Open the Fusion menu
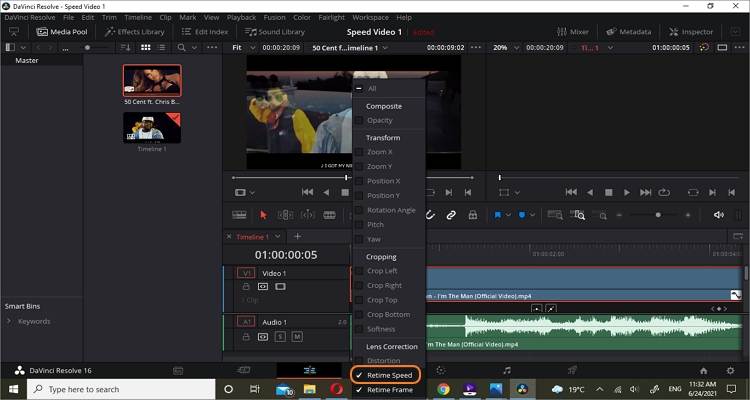Viewport: 750px width, 400px height. 275,17
